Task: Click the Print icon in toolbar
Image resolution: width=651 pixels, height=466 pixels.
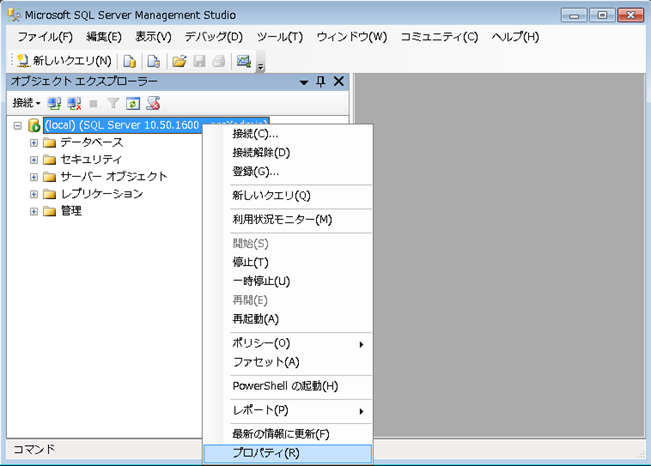Action: coord(218,61)
